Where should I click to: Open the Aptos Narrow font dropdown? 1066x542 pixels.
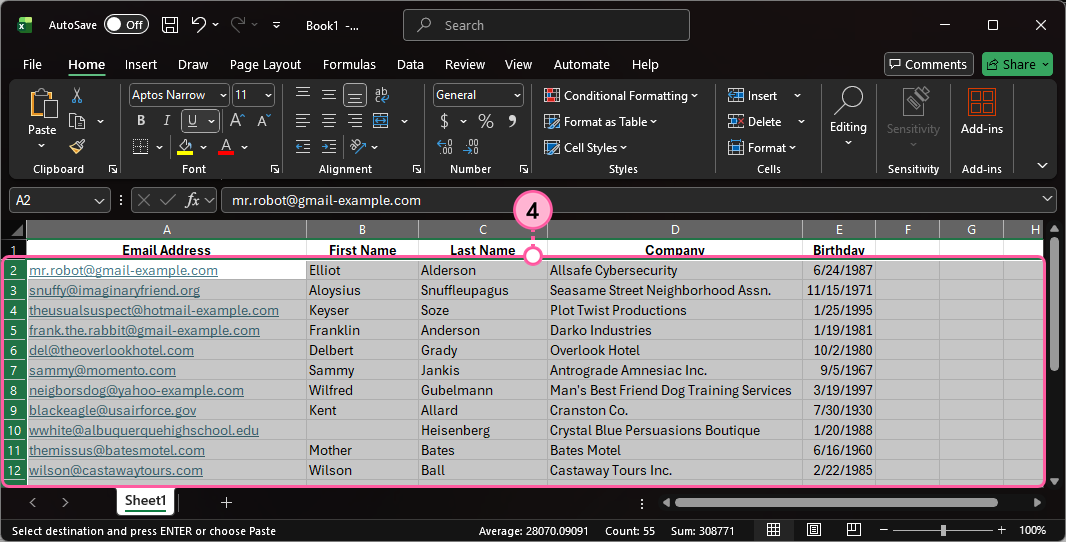(223, 95)
